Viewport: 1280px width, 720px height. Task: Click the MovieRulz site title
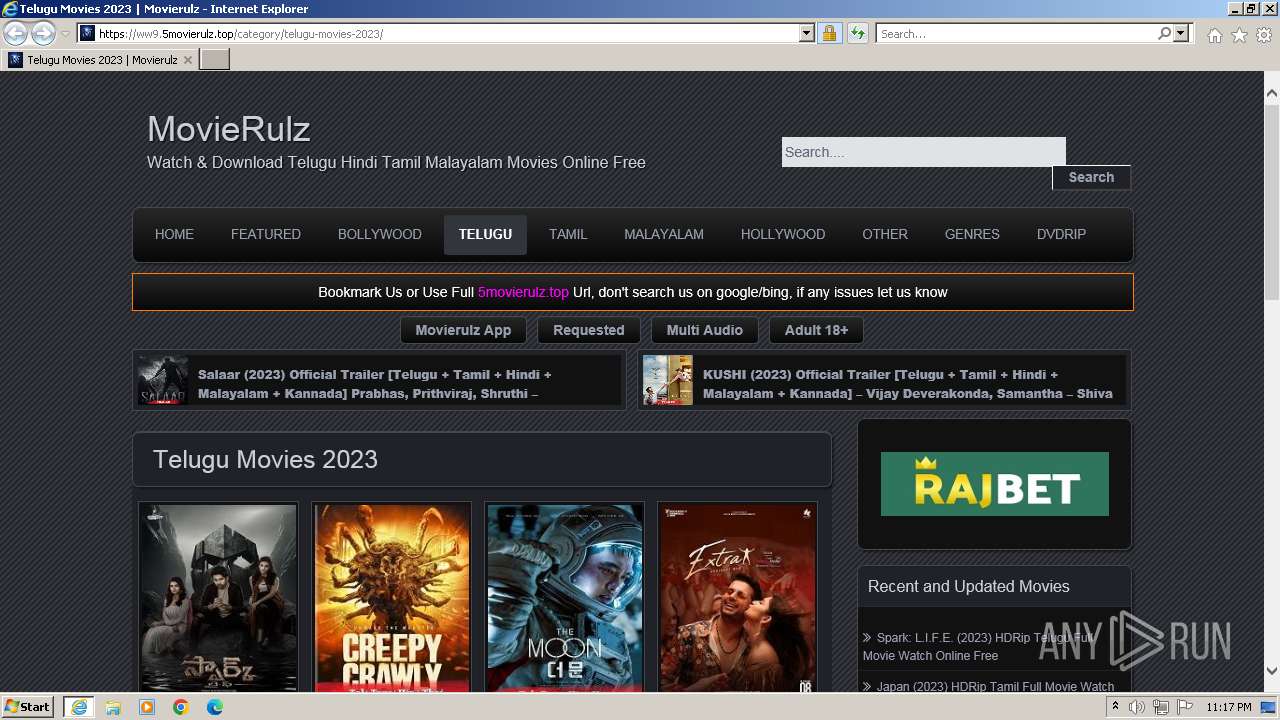pos(229,129)
